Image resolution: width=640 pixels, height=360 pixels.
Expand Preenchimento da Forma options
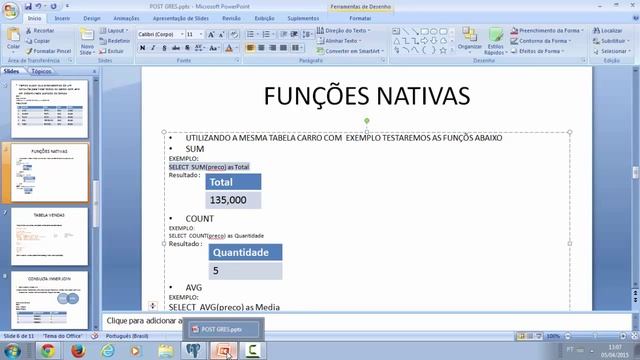tap(547, 31)
